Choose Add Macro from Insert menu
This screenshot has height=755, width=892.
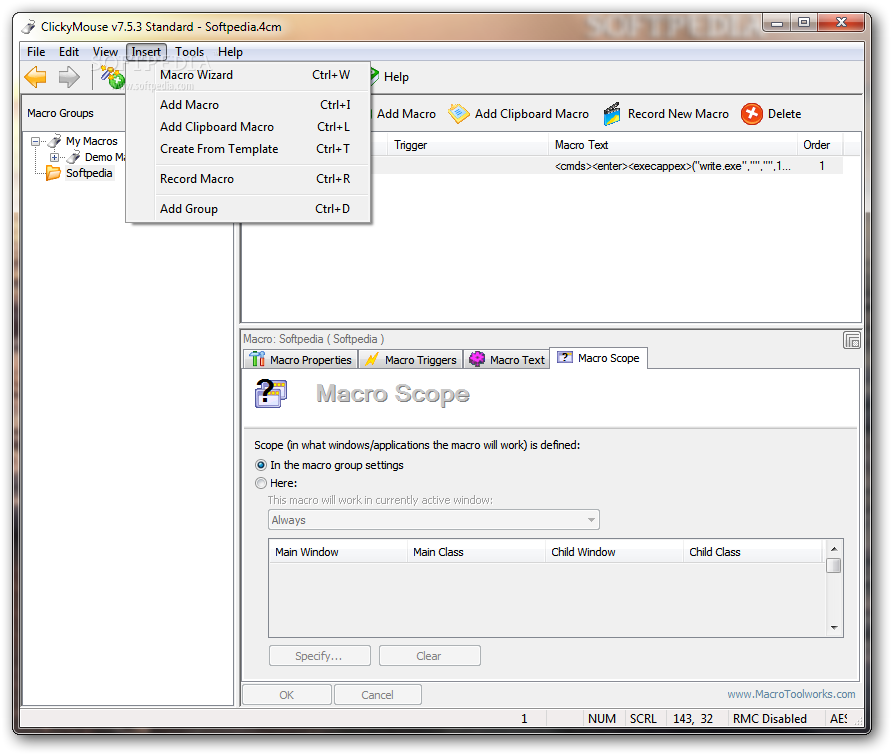coord(249,105)
